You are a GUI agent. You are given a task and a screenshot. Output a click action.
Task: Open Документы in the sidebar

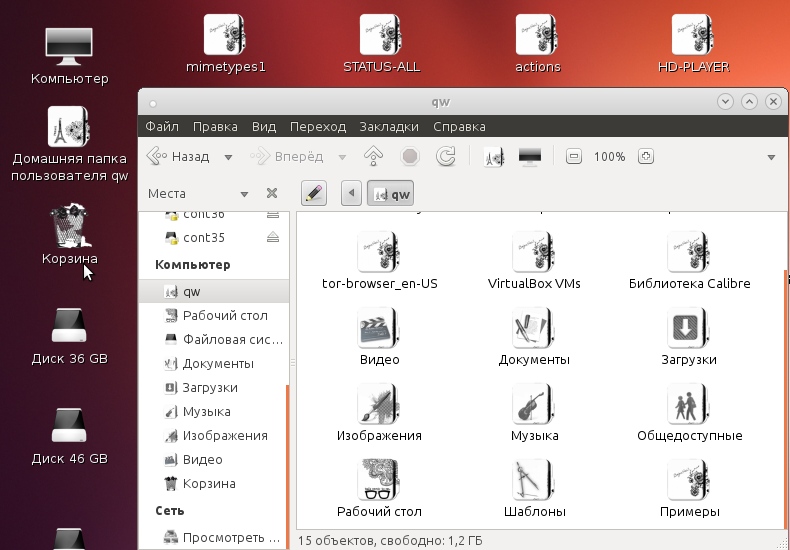(214, 364)
